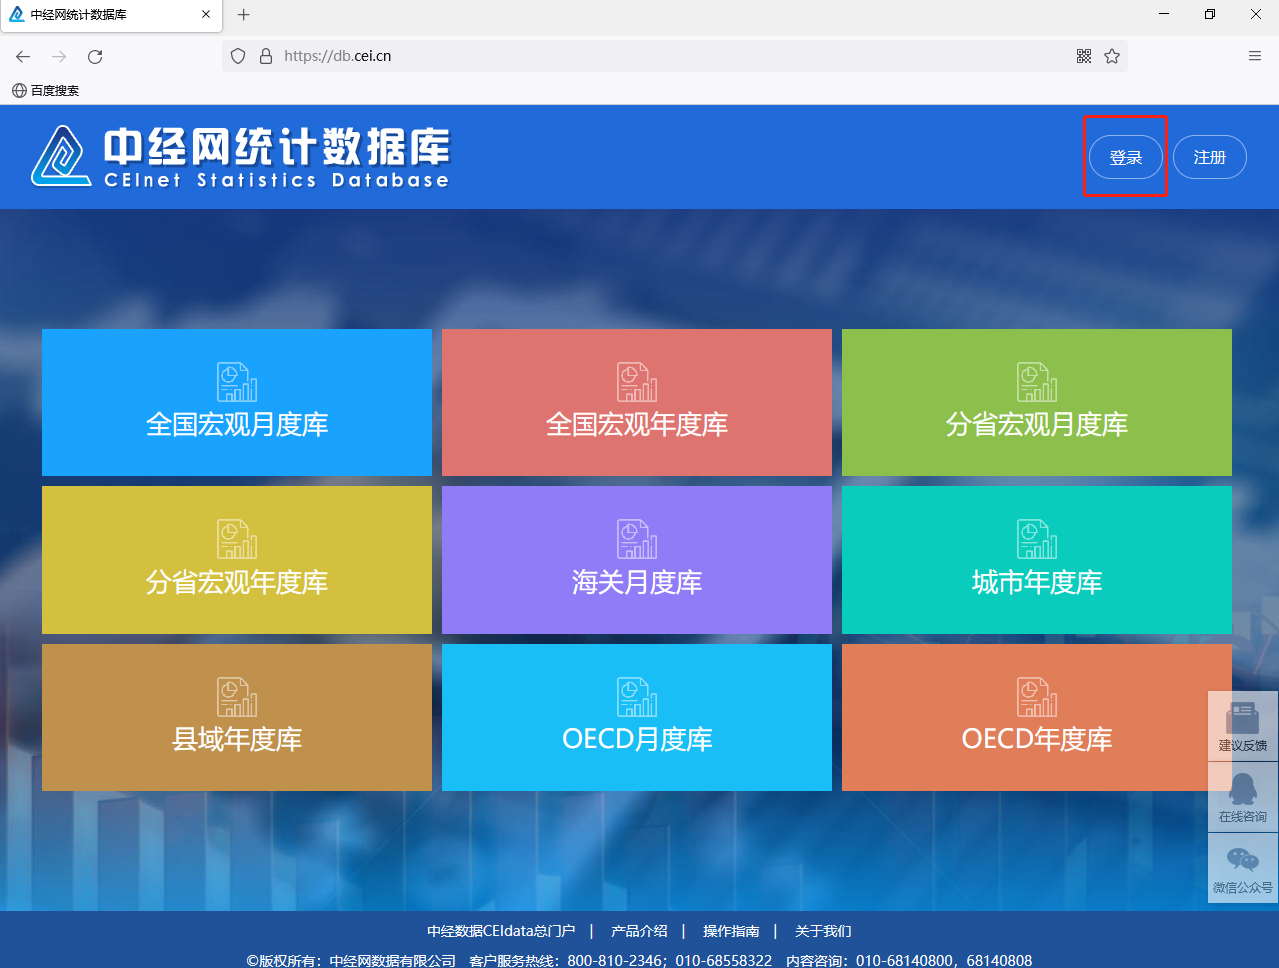Click the 建议反馈 feedback icon
The image size is (1279, 968).
click(x=1242, y=726)
